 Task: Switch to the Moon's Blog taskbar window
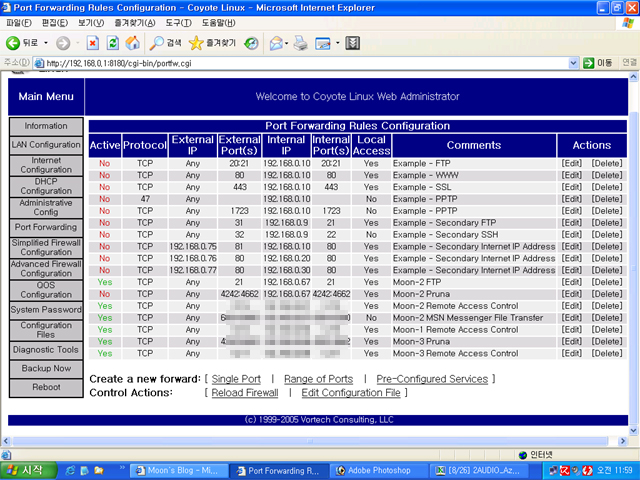pyautogui.click(x=179, y=471)
